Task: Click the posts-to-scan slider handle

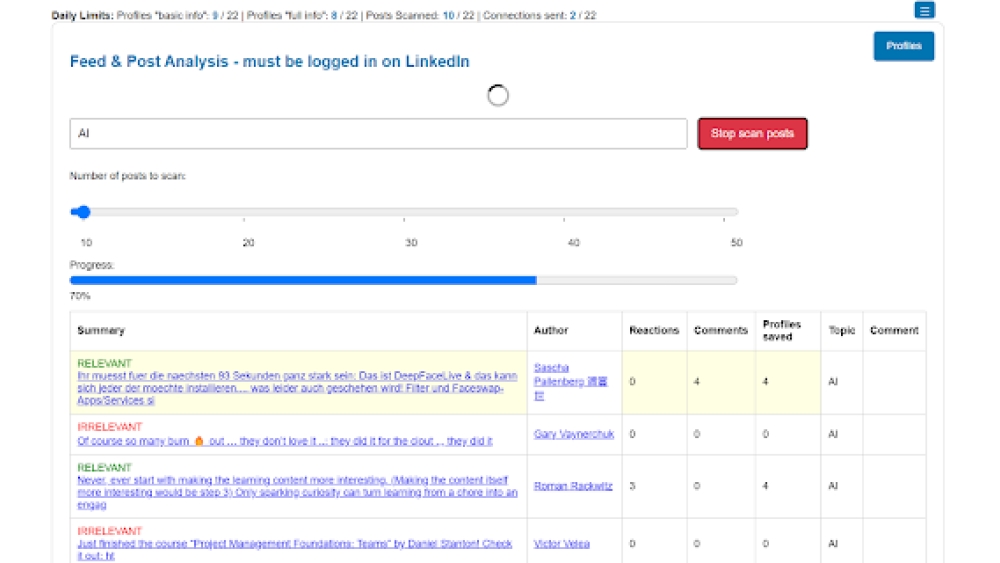Action: tap(84, 212)
